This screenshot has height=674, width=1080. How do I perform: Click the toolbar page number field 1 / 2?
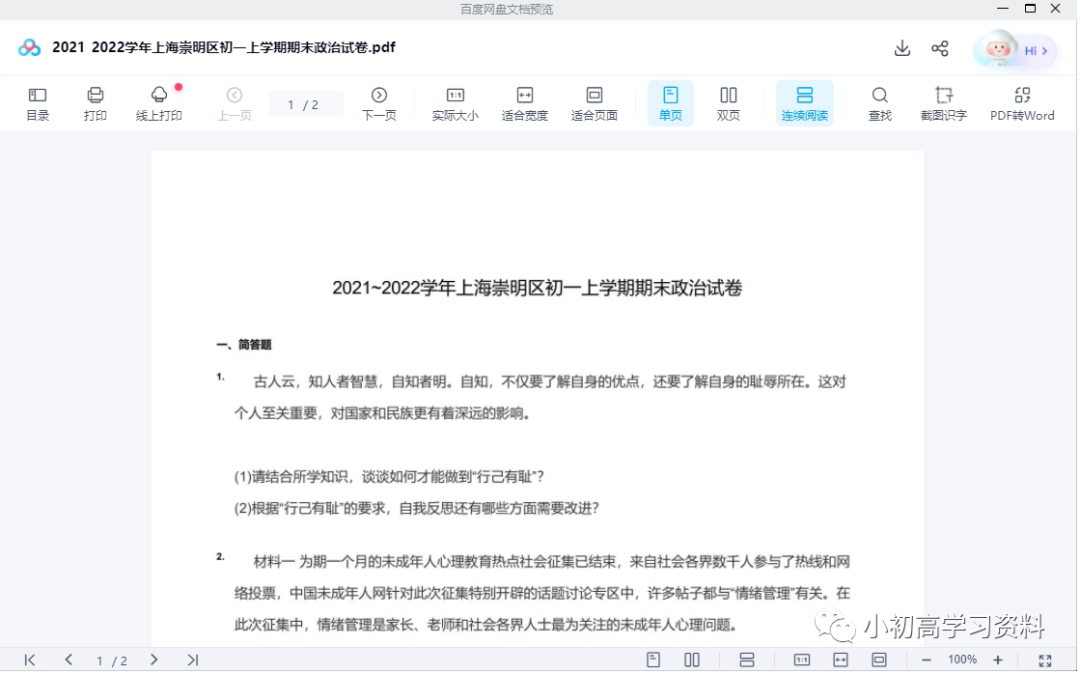coord(306,104)
